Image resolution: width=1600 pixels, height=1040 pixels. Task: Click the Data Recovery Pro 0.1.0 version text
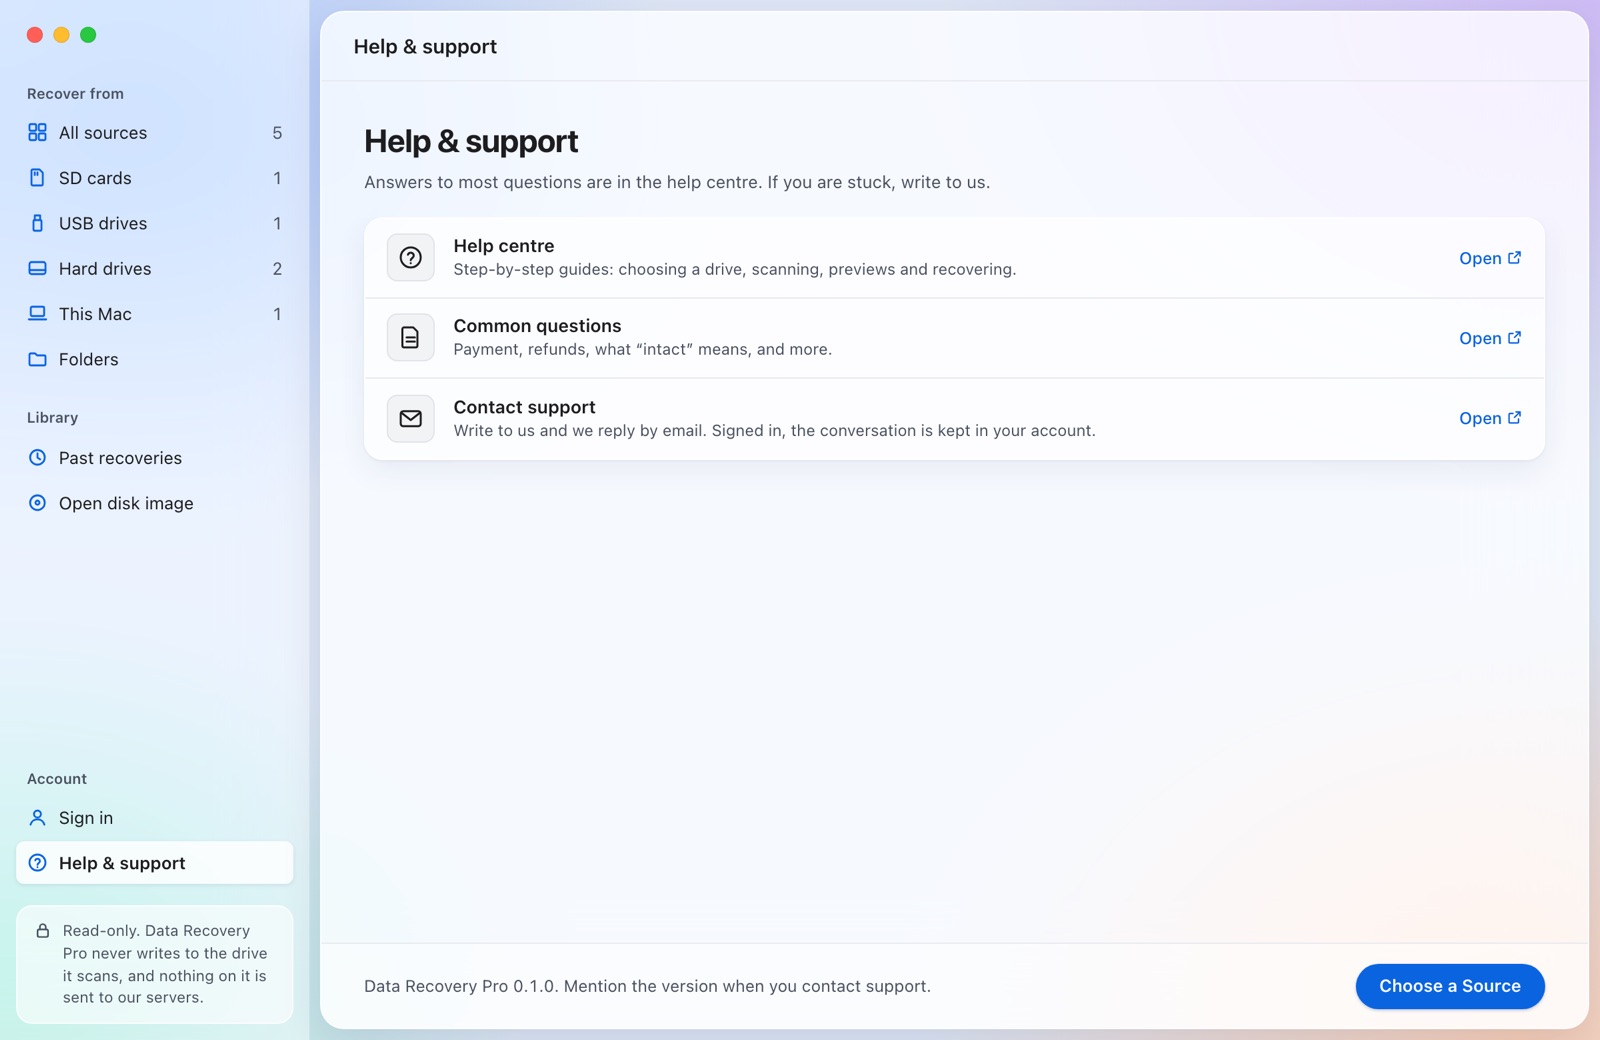647,986
